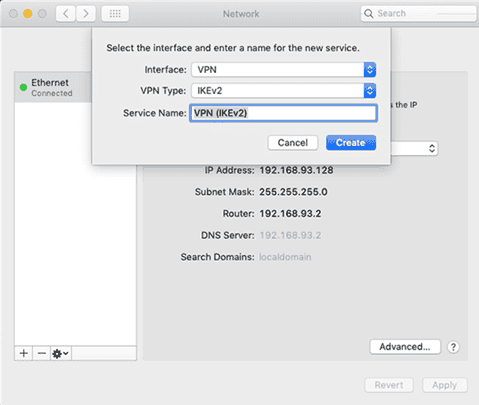Go back with the left arrow toolbar button
This screenshot has width=479, height=405.
coord(65,14)
